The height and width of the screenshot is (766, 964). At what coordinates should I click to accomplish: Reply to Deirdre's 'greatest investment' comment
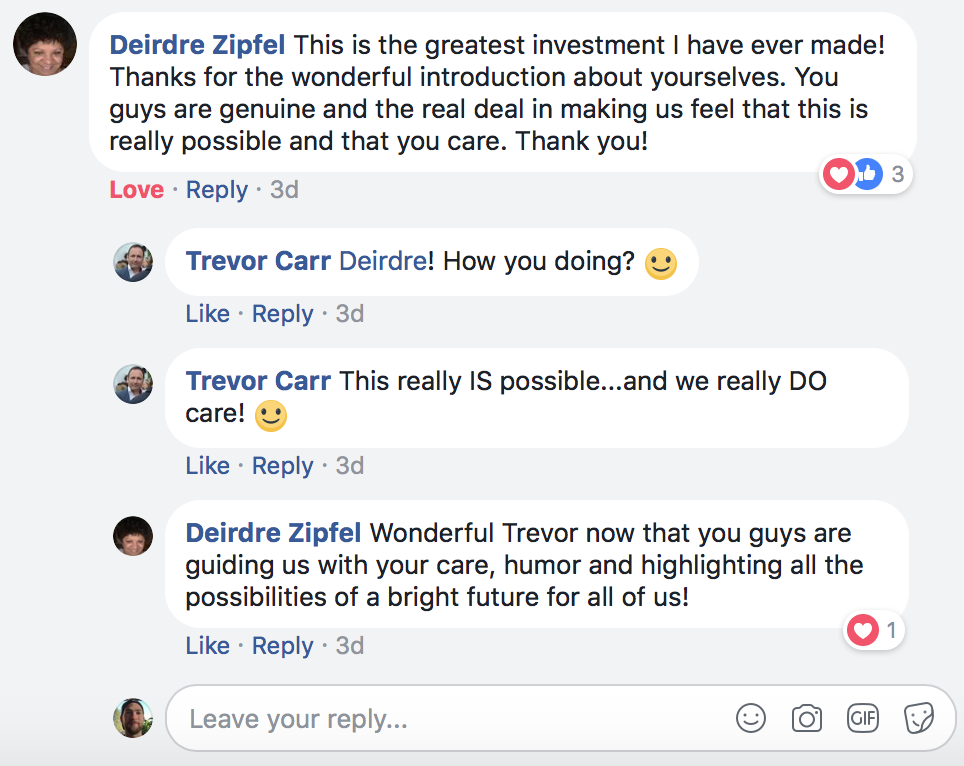217,190
